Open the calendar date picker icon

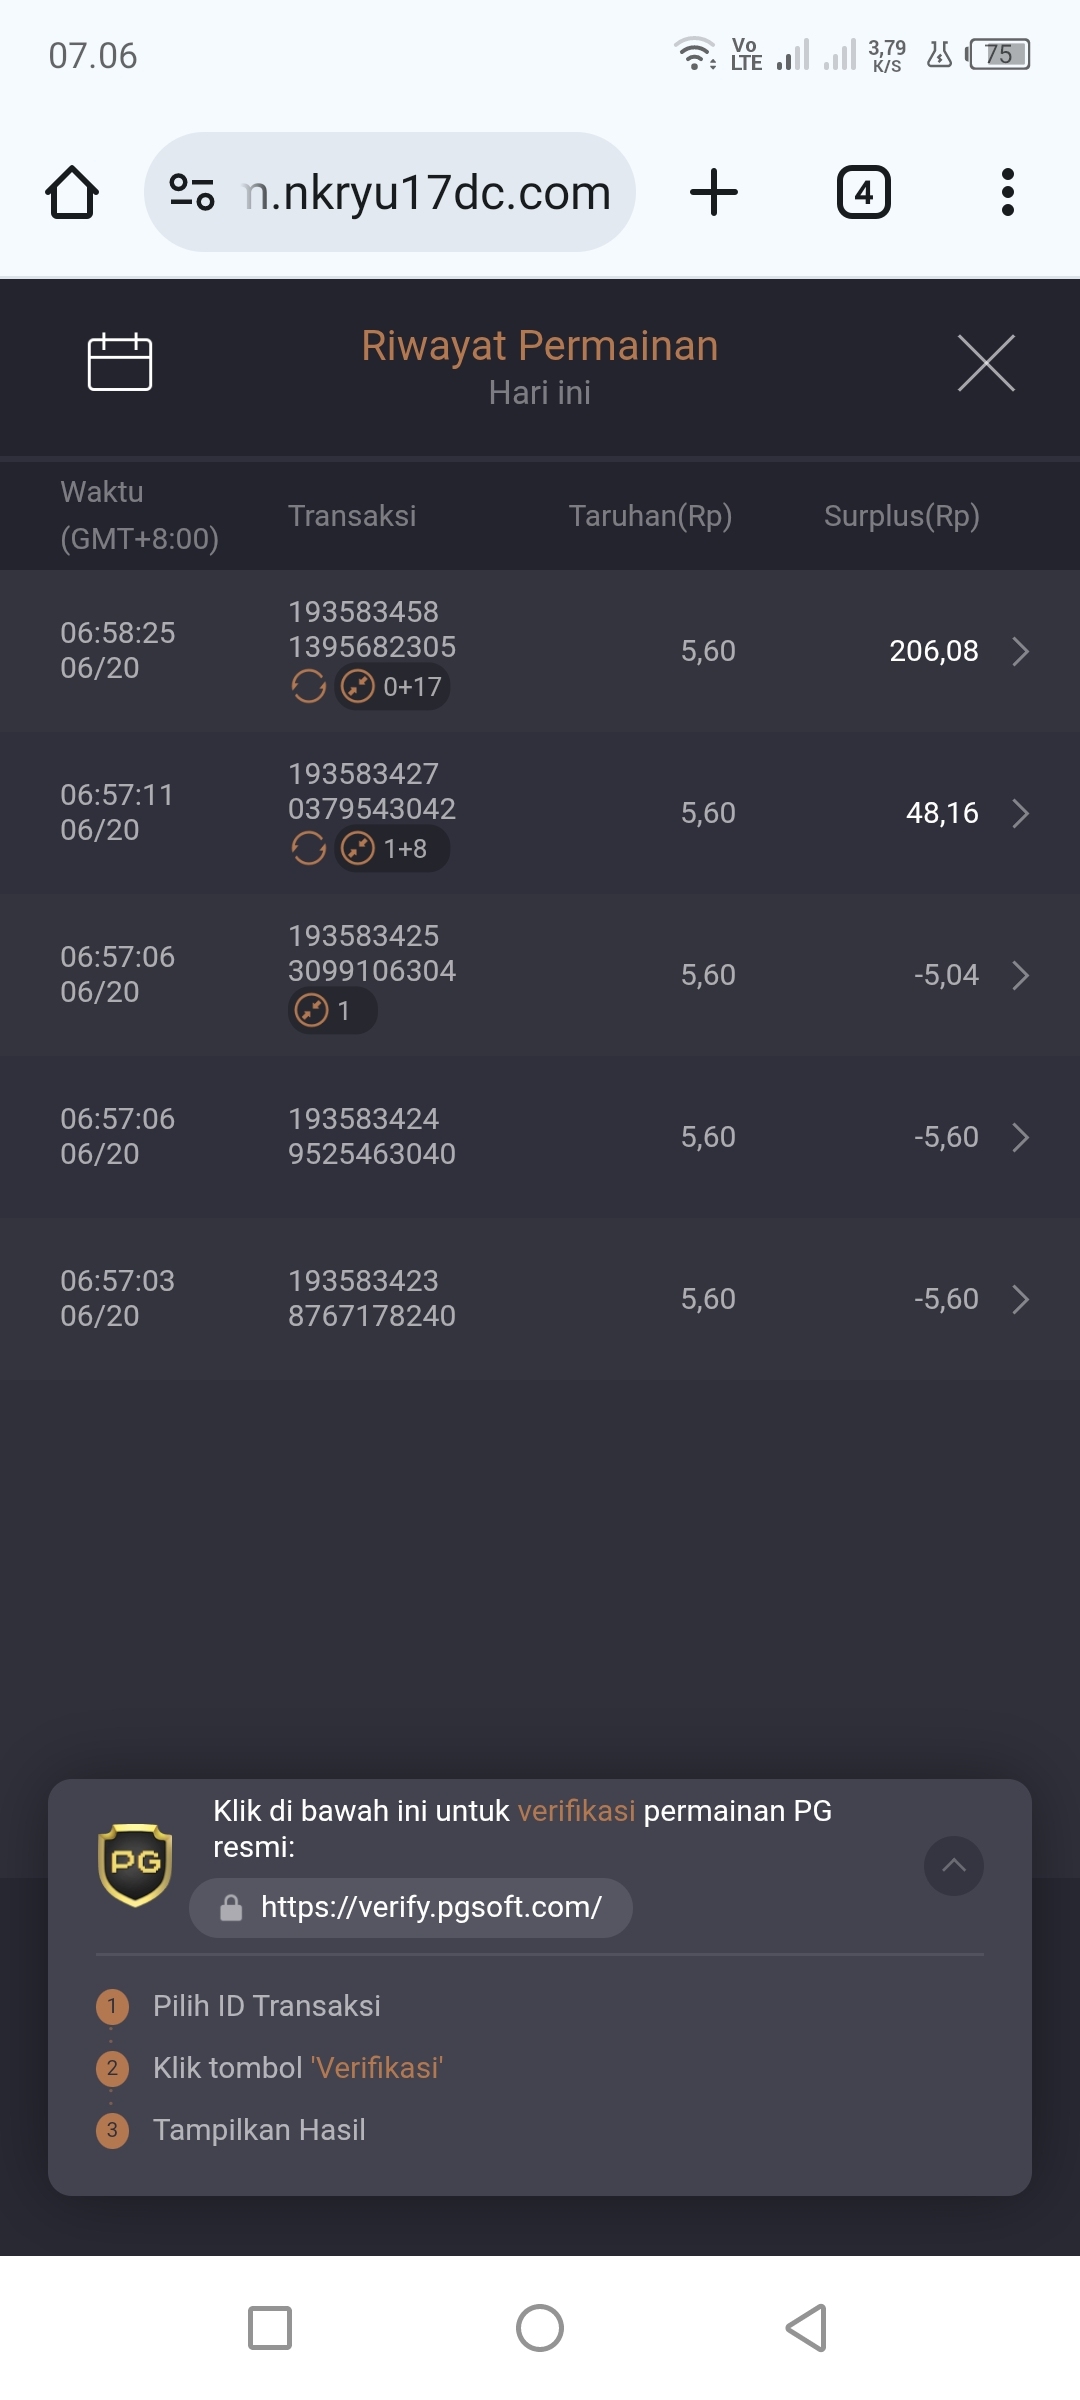pyautogui.click(x=119, y=361)
